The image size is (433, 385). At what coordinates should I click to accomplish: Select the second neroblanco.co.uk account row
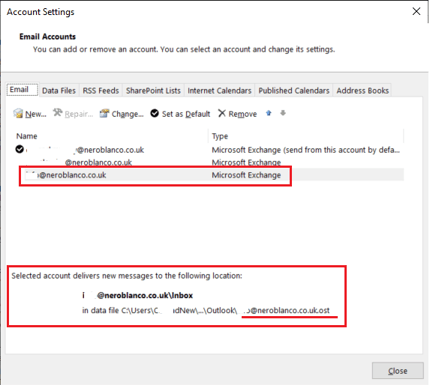tap(209, 162)
